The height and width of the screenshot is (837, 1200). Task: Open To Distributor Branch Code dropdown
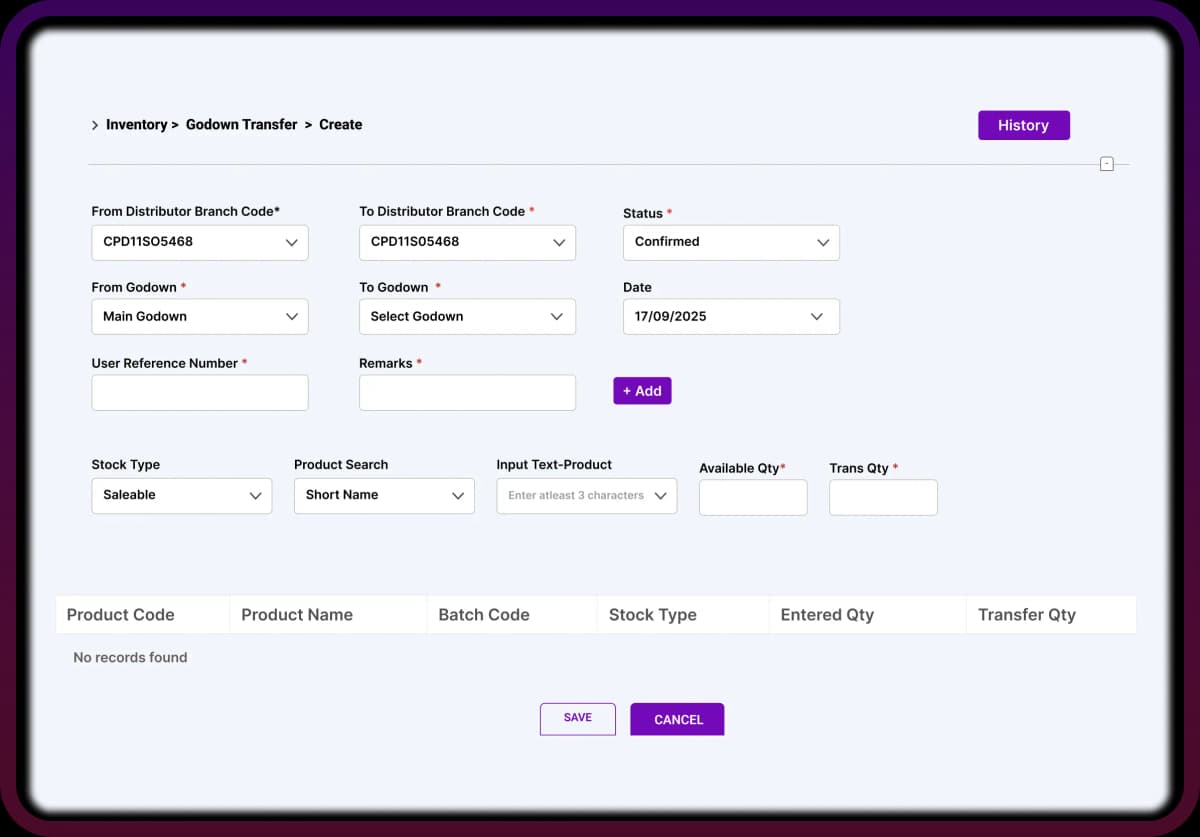467,242
